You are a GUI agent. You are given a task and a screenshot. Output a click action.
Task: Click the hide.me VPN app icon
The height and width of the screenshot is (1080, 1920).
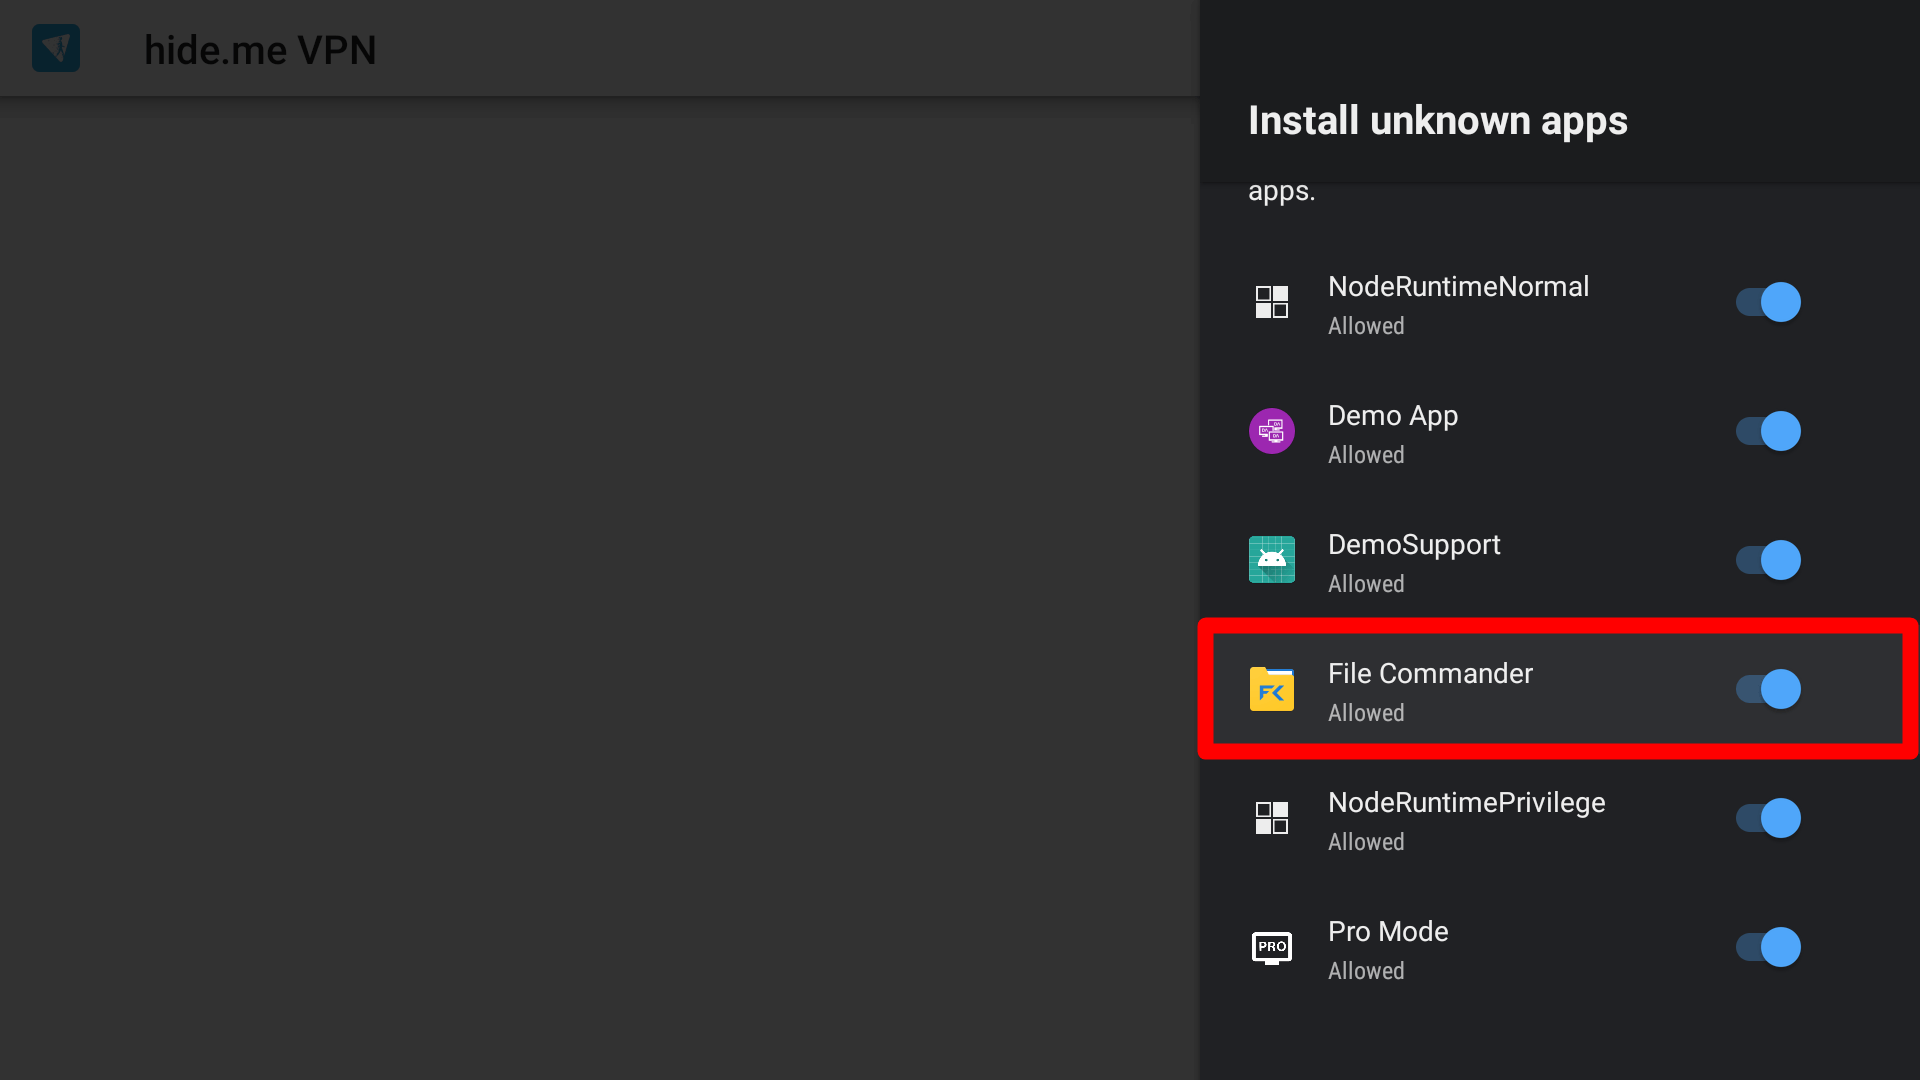pyautogui.click(x=56, y=48)
